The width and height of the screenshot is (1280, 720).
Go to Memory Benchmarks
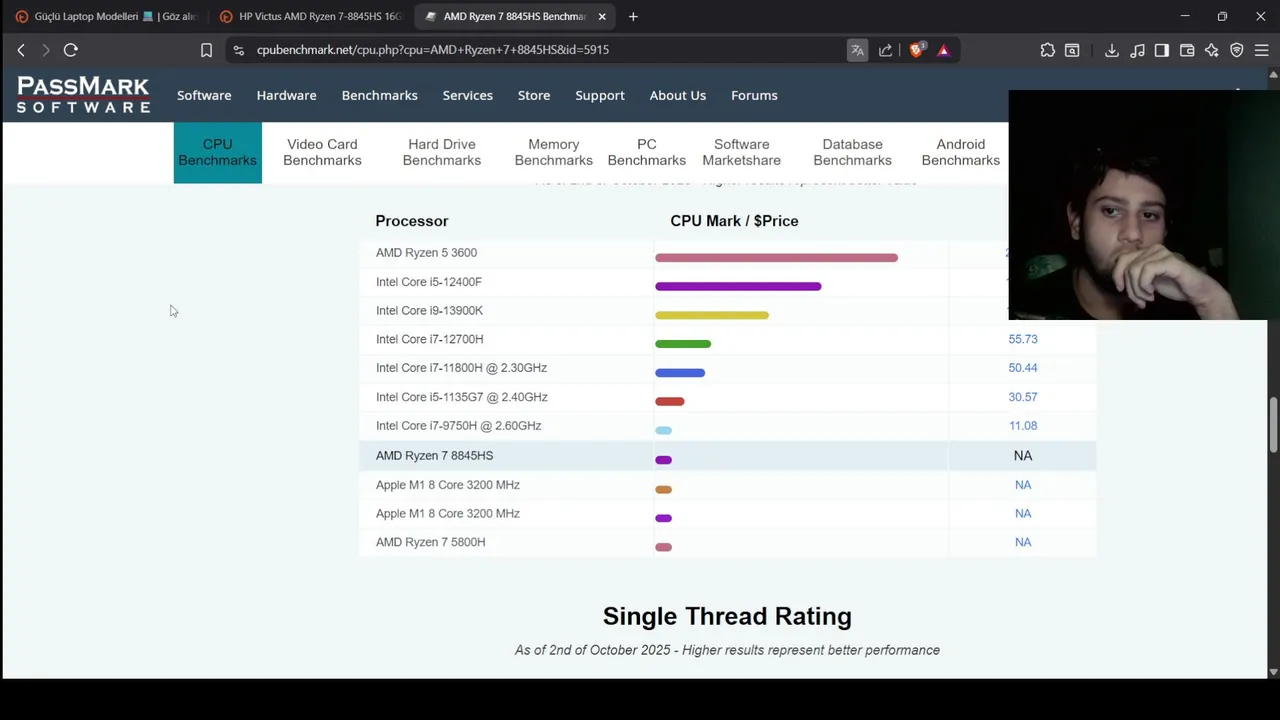click(553, 152)
